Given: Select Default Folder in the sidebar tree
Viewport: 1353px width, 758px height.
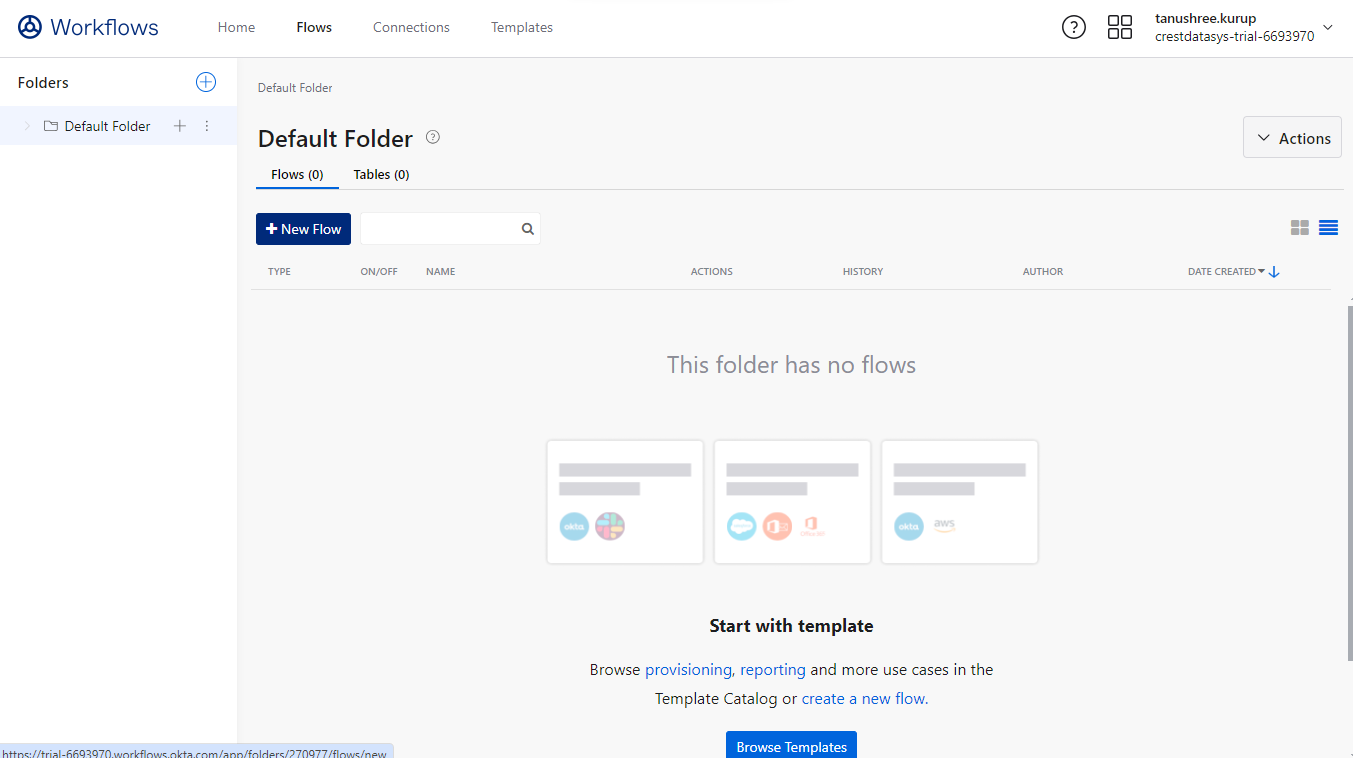Looking at the screenshot, I should 118,126.
